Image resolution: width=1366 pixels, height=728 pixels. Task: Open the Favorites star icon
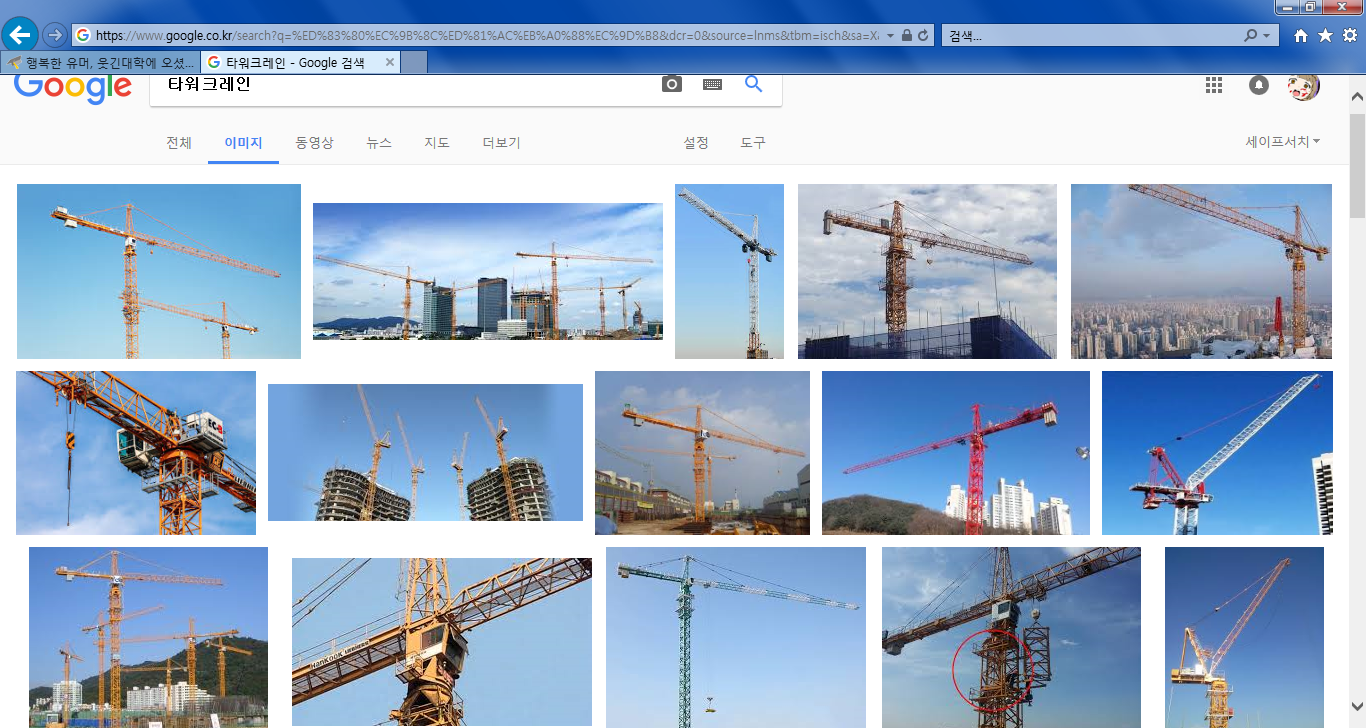point(1325,35)
